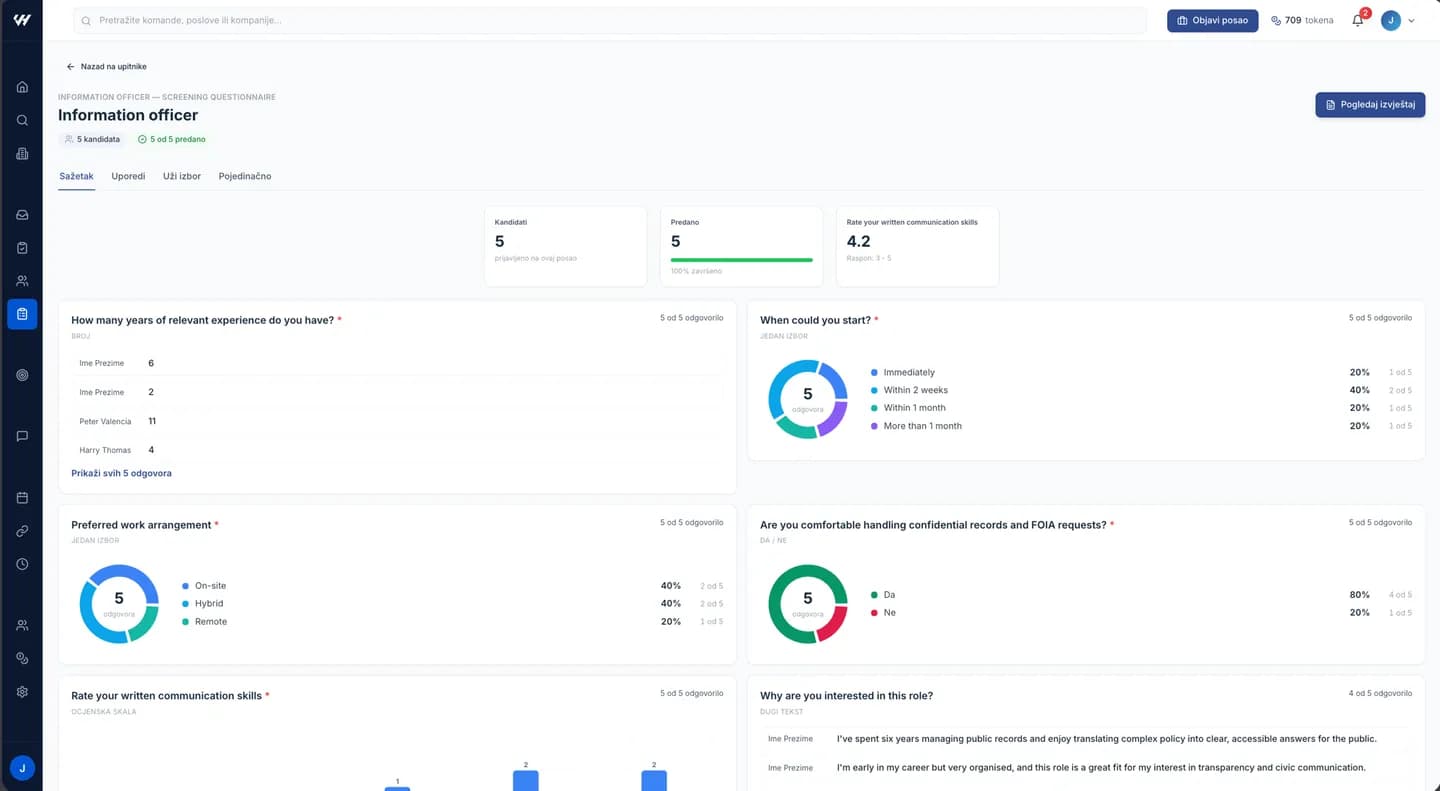Viewport: 1440px width, 791px height.
Task: Click the 5 od 5 predano badge
Action: pos(171,139)
